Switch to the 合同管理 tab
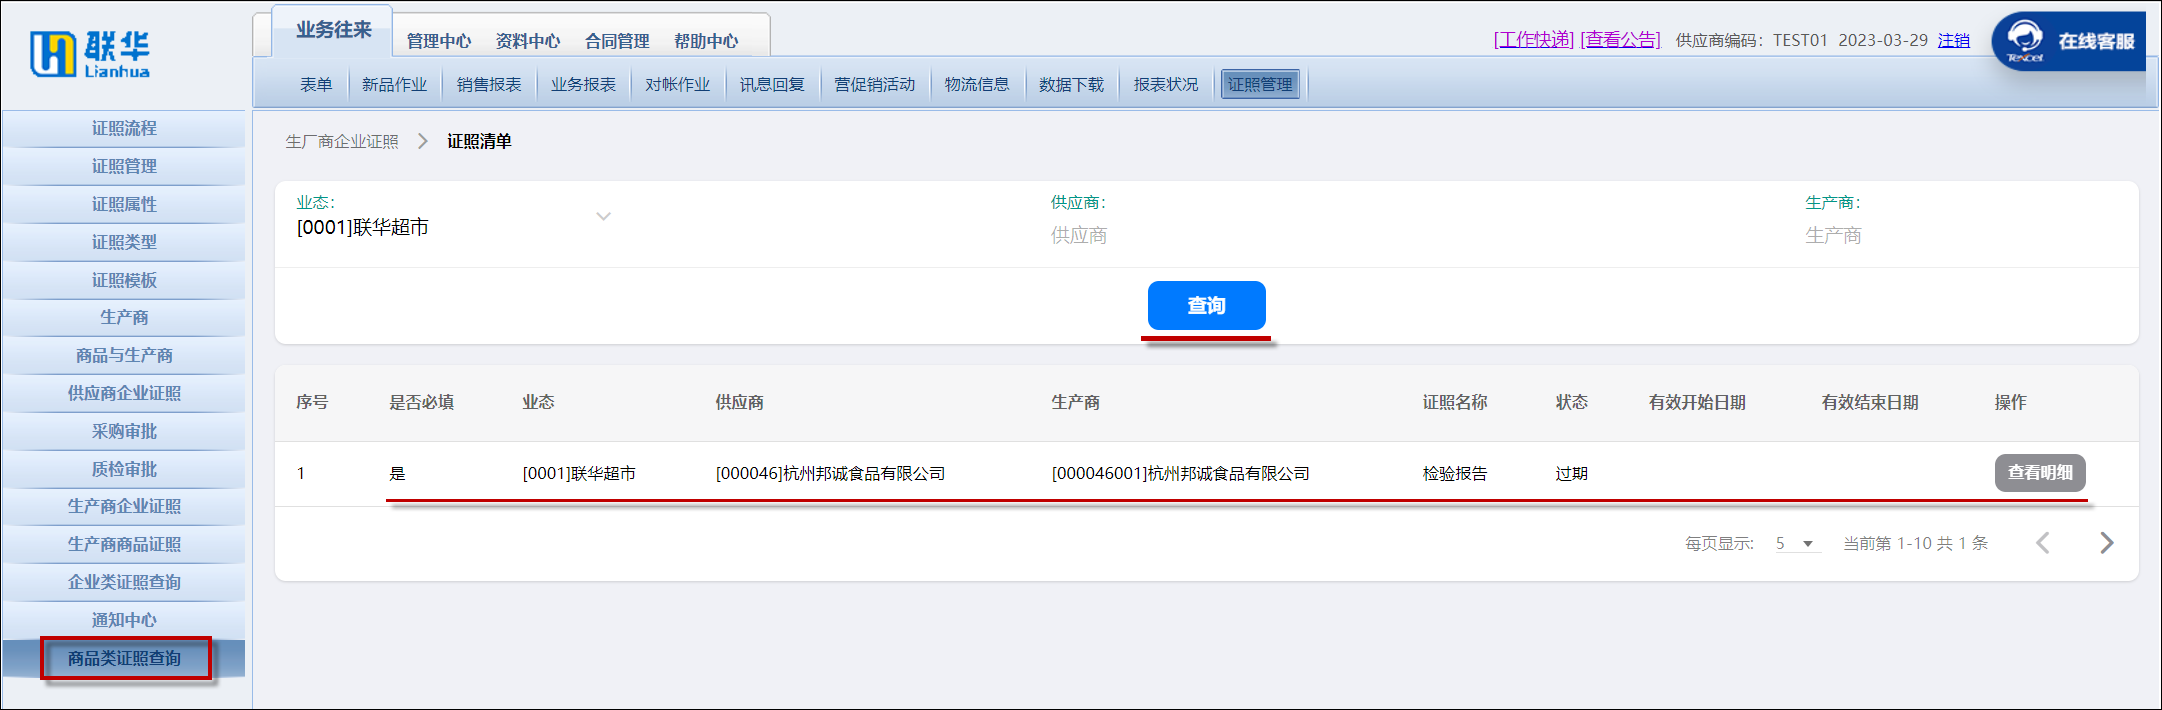 tap(617, 41)
